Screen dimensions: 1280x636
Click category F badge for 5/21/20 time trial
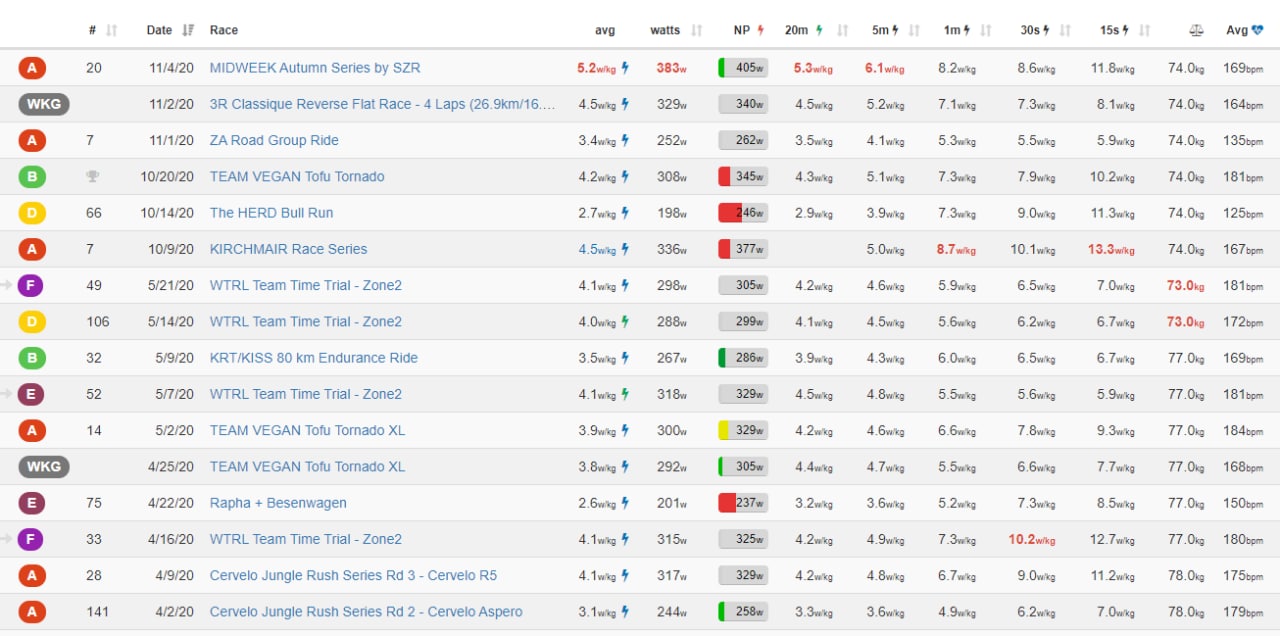coord(32,286)
